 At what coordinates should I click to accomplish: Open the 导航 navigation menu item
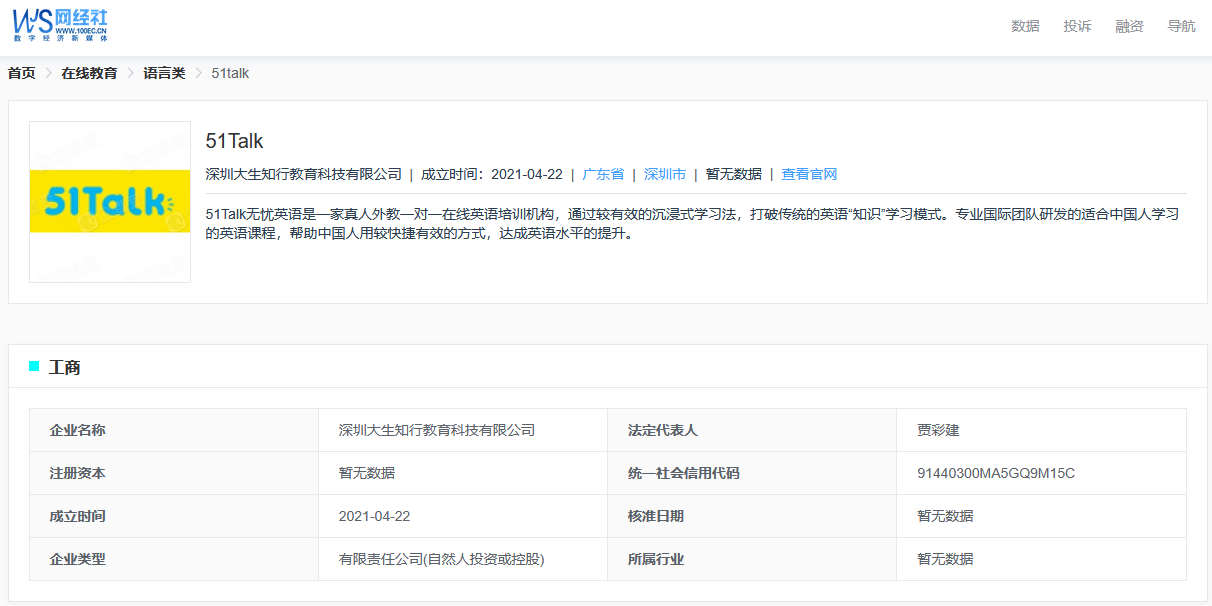pyautogui.click(x=1181, y=26)
